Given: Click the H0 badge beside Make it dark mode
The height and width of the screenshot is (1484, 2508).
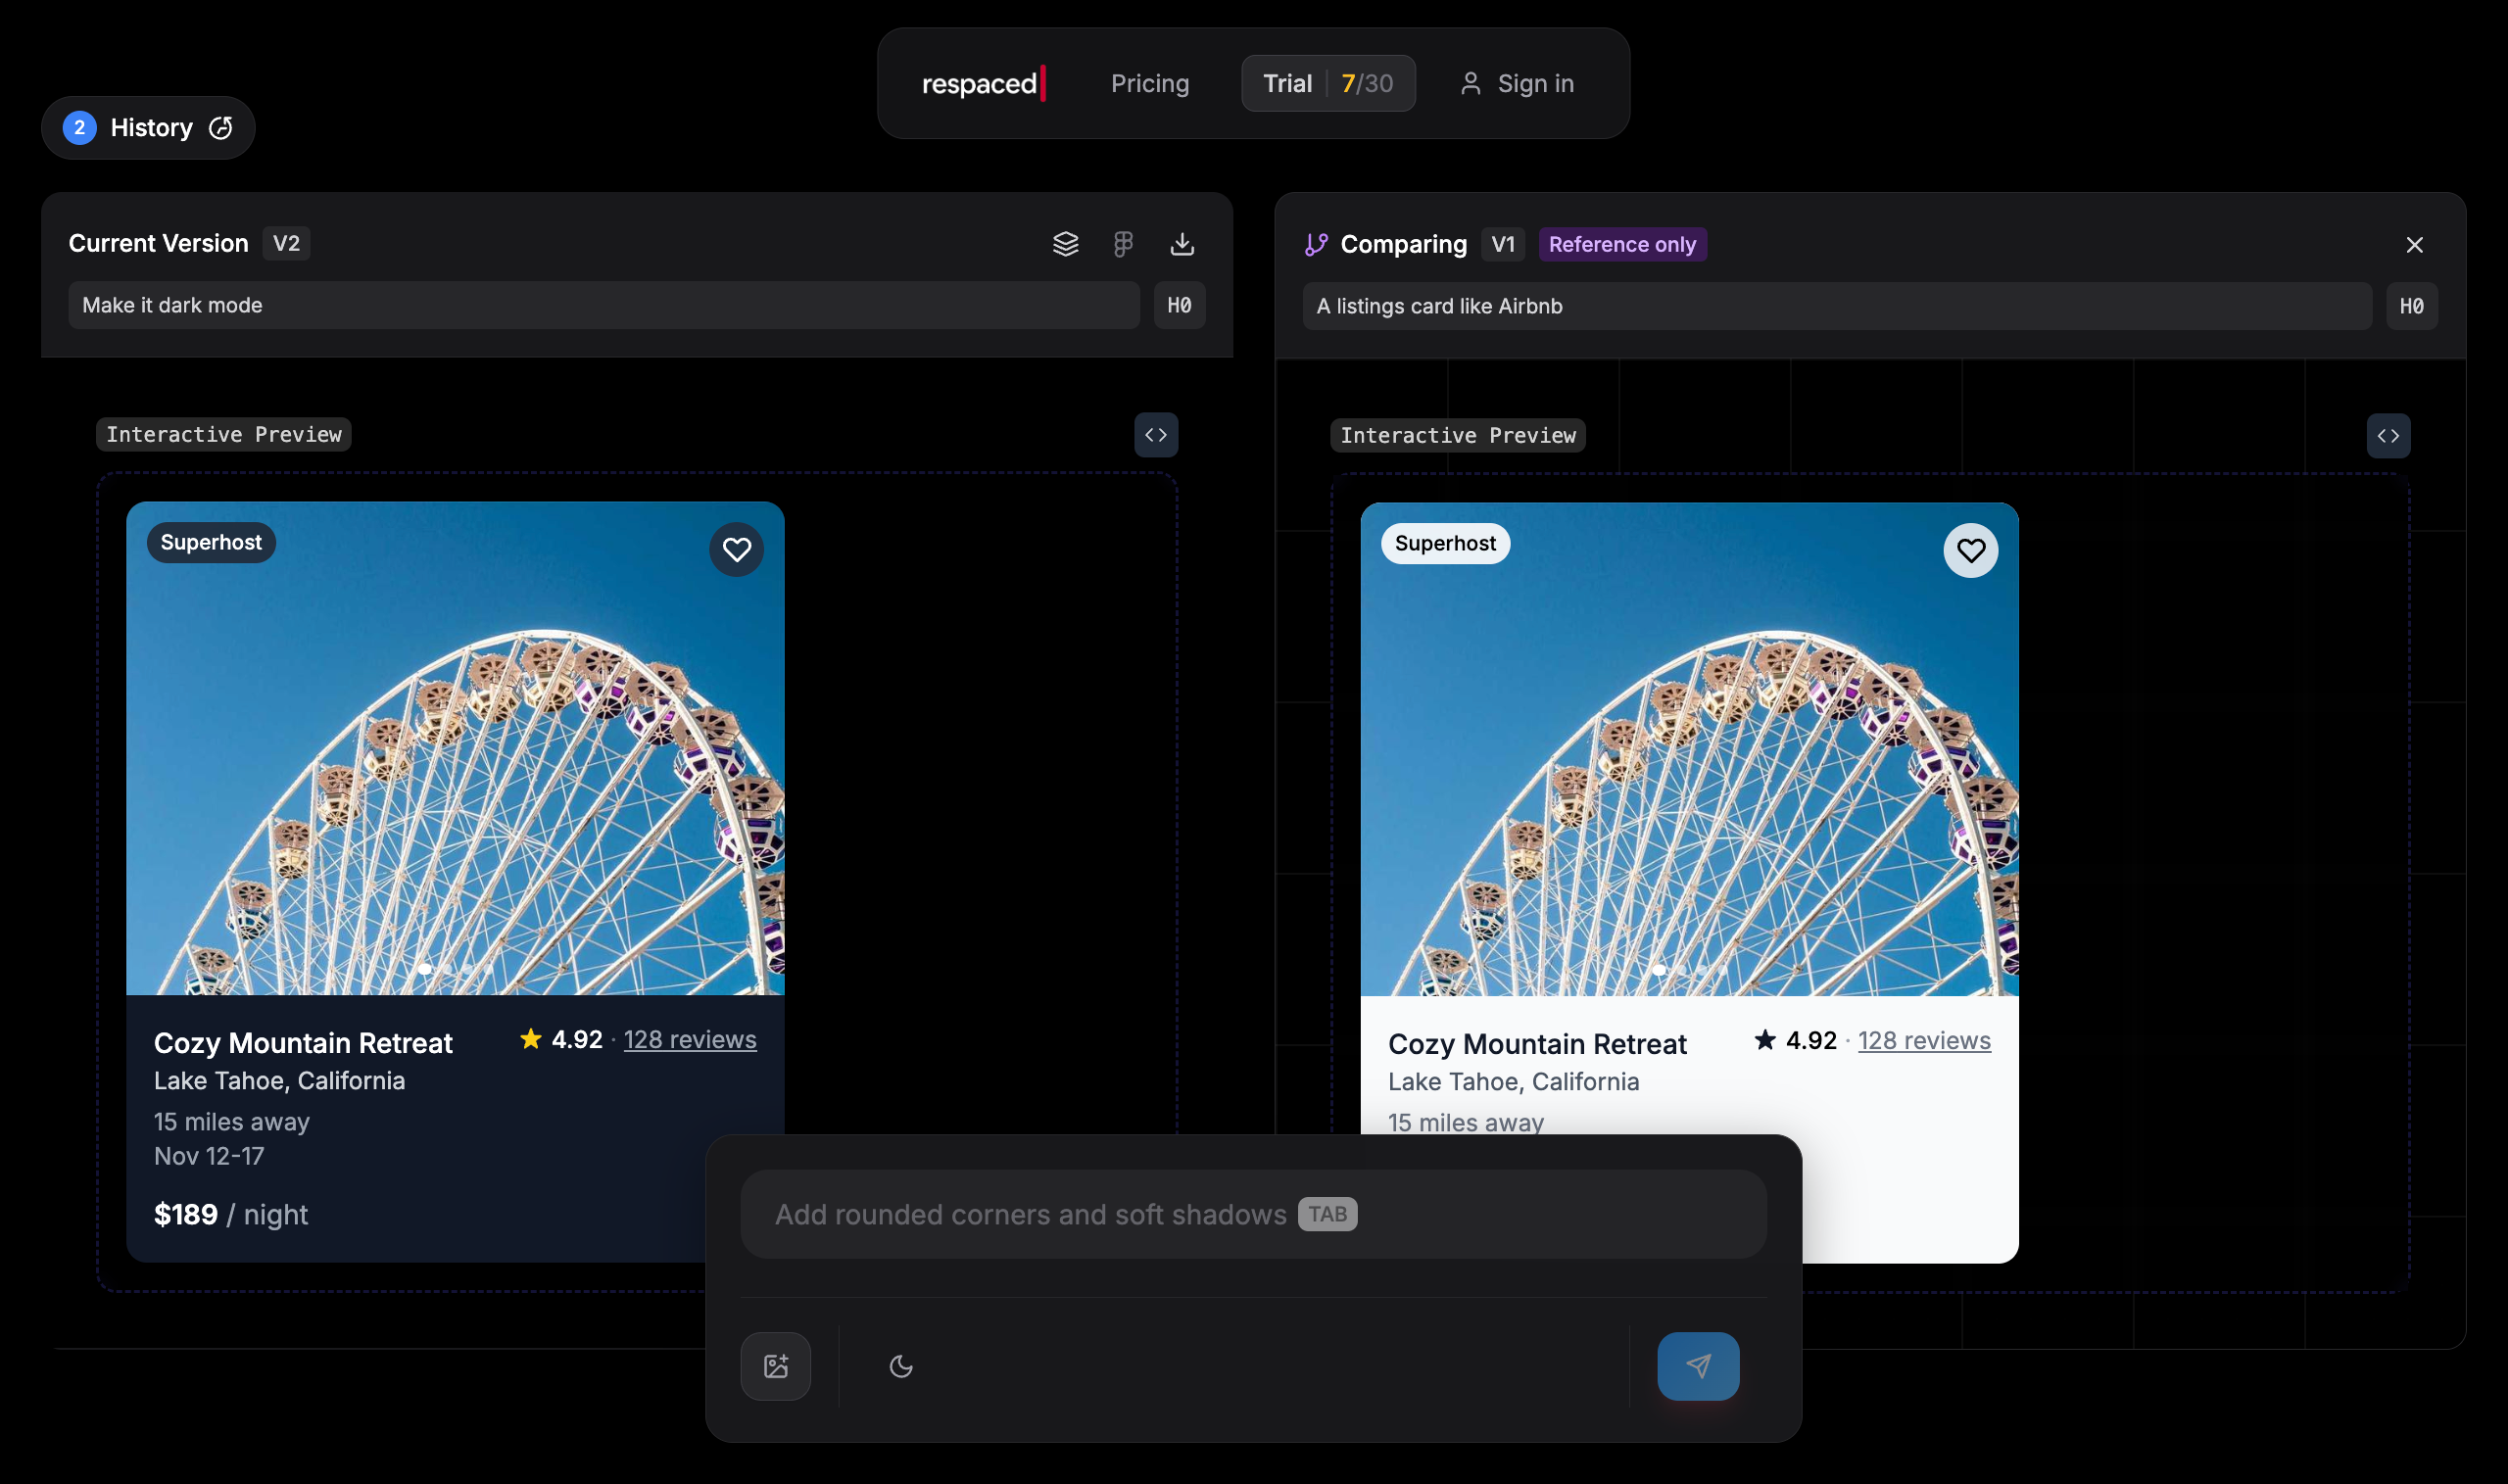Looking at the screenshot, I should [1179, 306].
